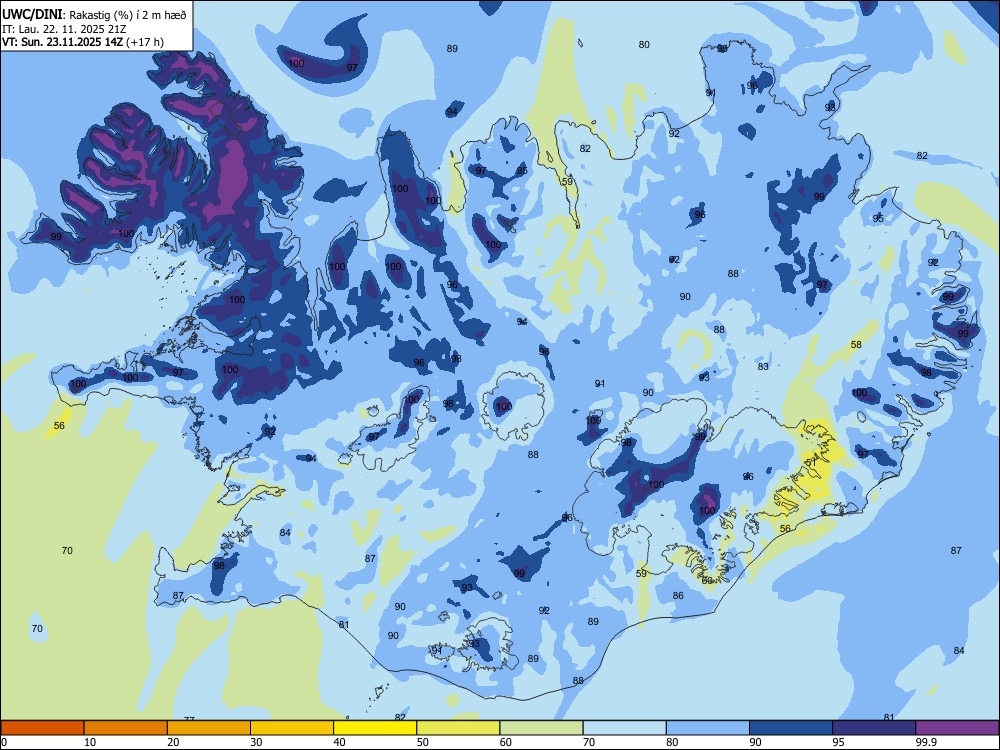Pick the 95–99.9 indigo legend swatch

click(x=874, y=728)
